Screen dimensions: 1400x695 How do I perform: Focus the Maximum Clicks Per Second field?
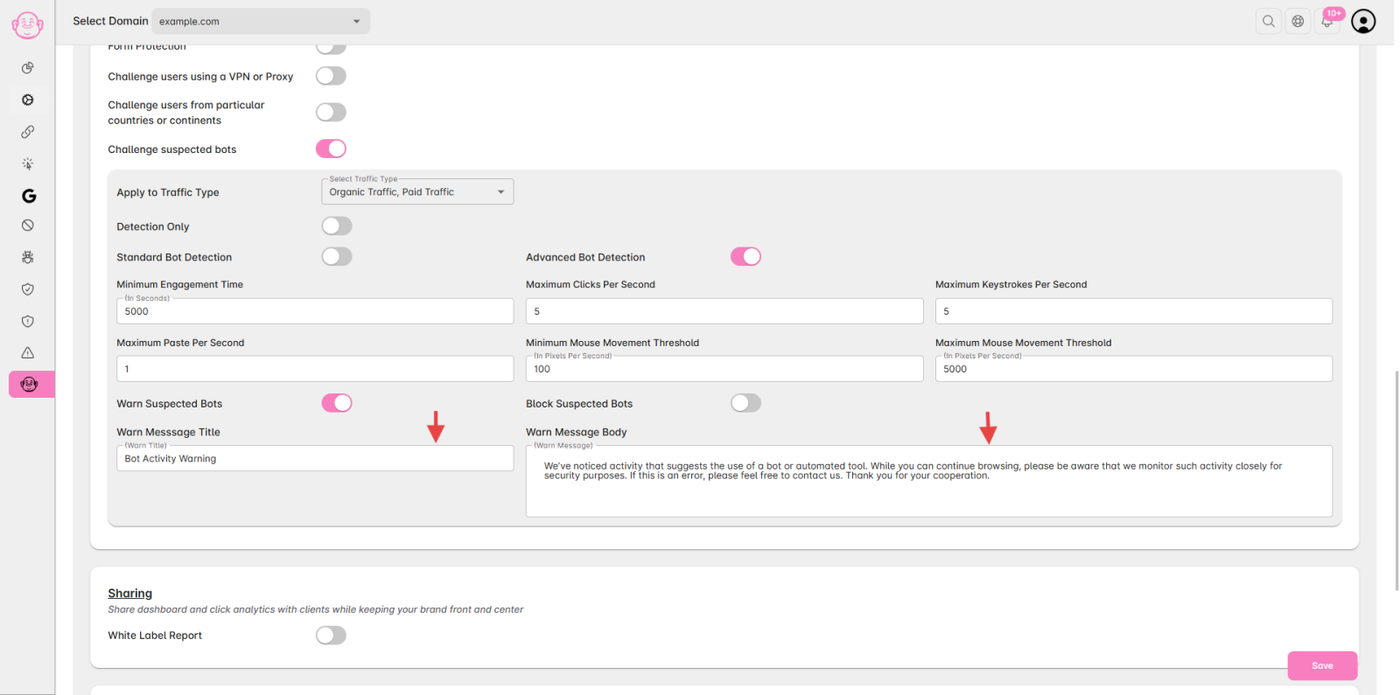tap(724, 311)
